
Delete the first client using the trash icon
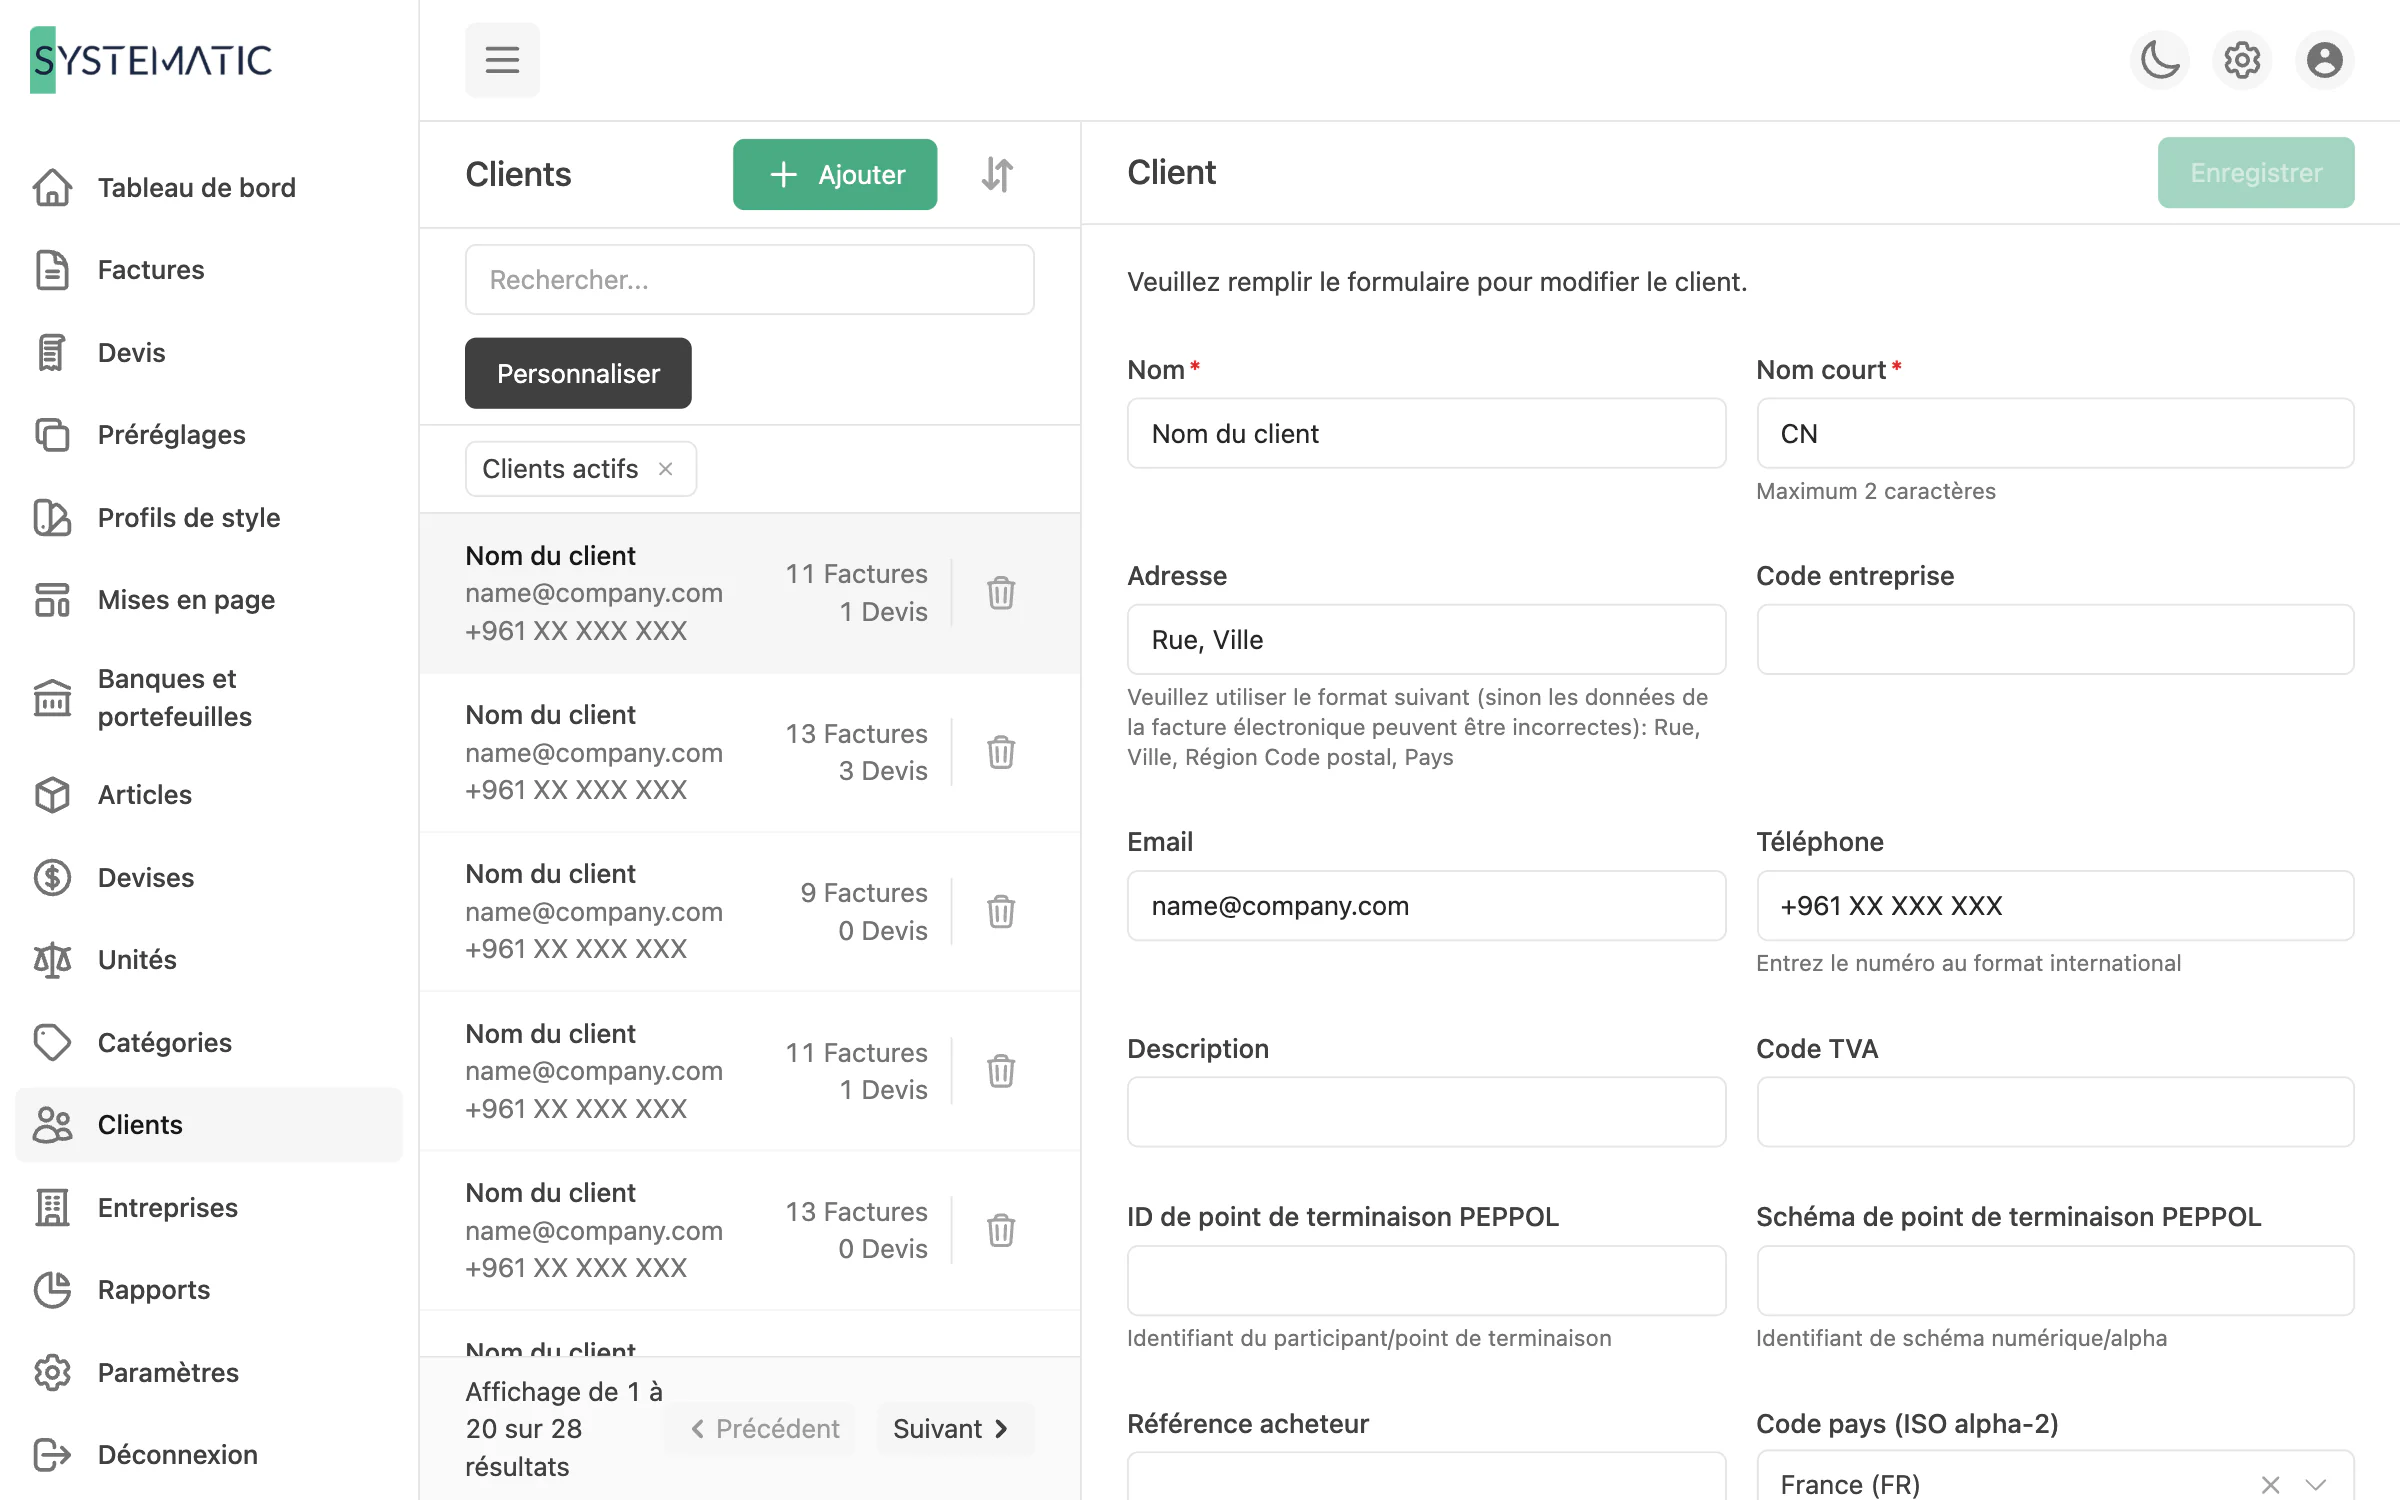click(x=1001, y=593)
